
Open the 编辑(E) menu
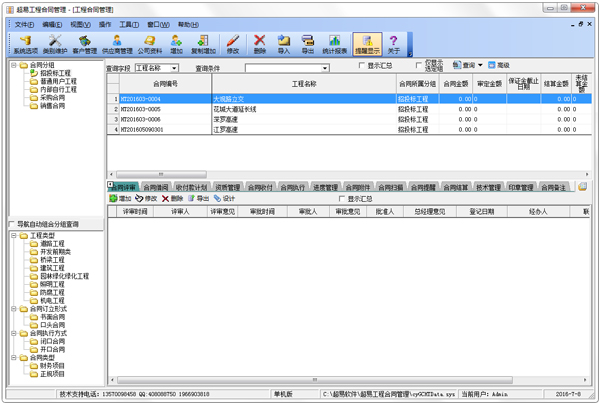pyautogui.click(x=52, y=24)
